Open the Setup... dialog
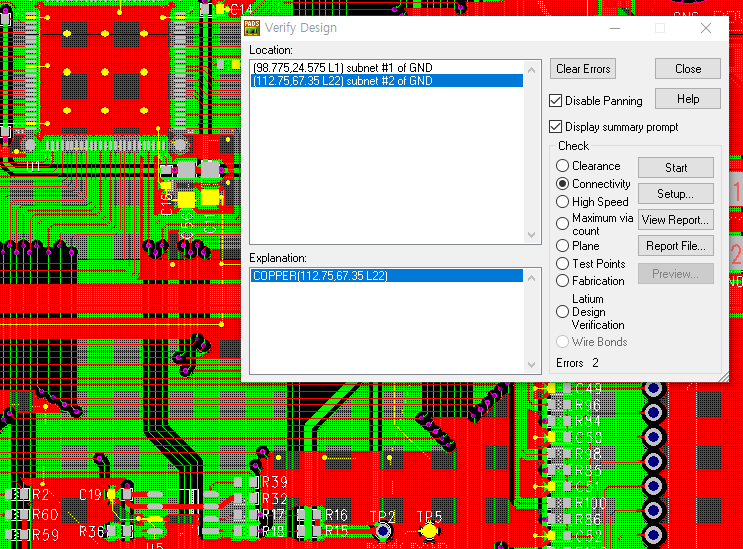This screenshot has height=549, width=743. coord(675,194)
